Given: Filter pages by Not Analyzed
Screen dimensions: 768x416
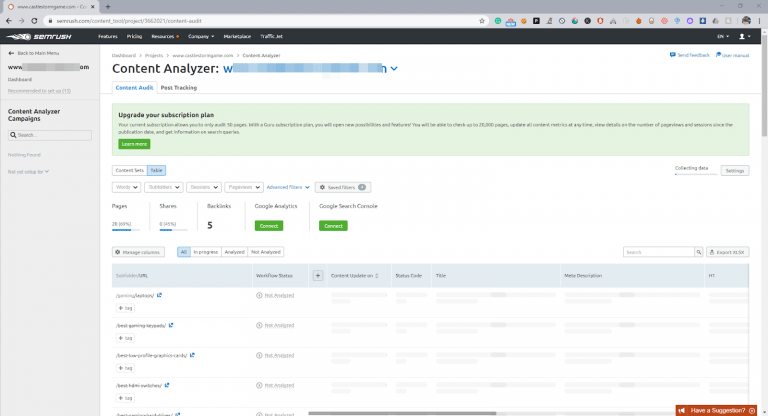Looking at the screenshot, I should coord(265,252).
